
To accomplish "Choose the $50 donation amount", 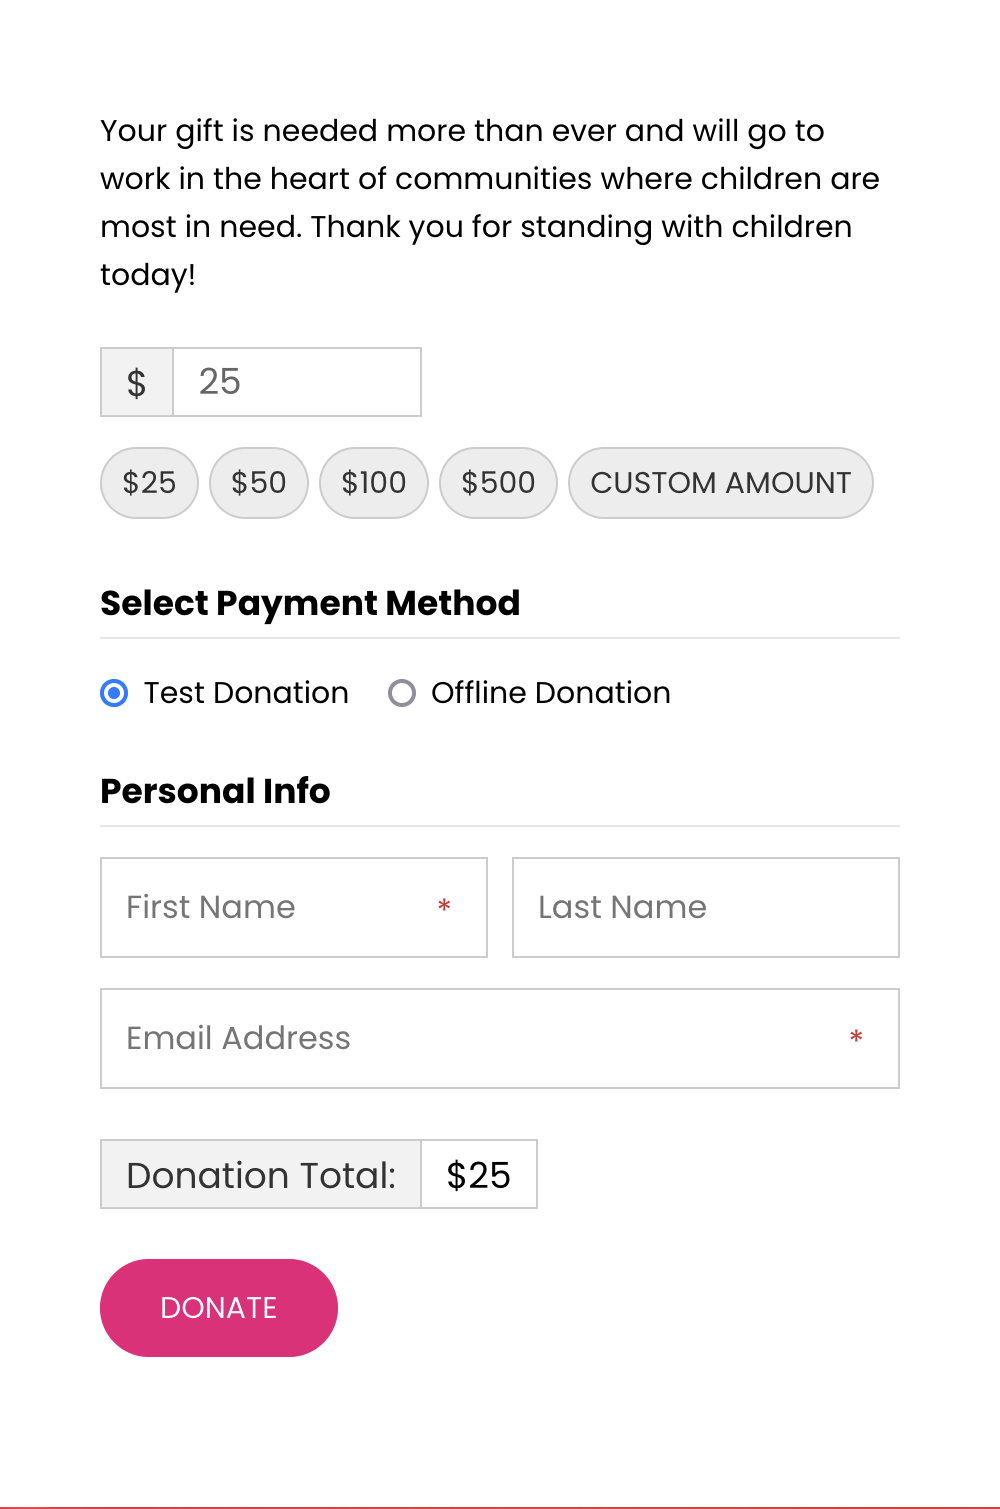I will coord(259,483).
